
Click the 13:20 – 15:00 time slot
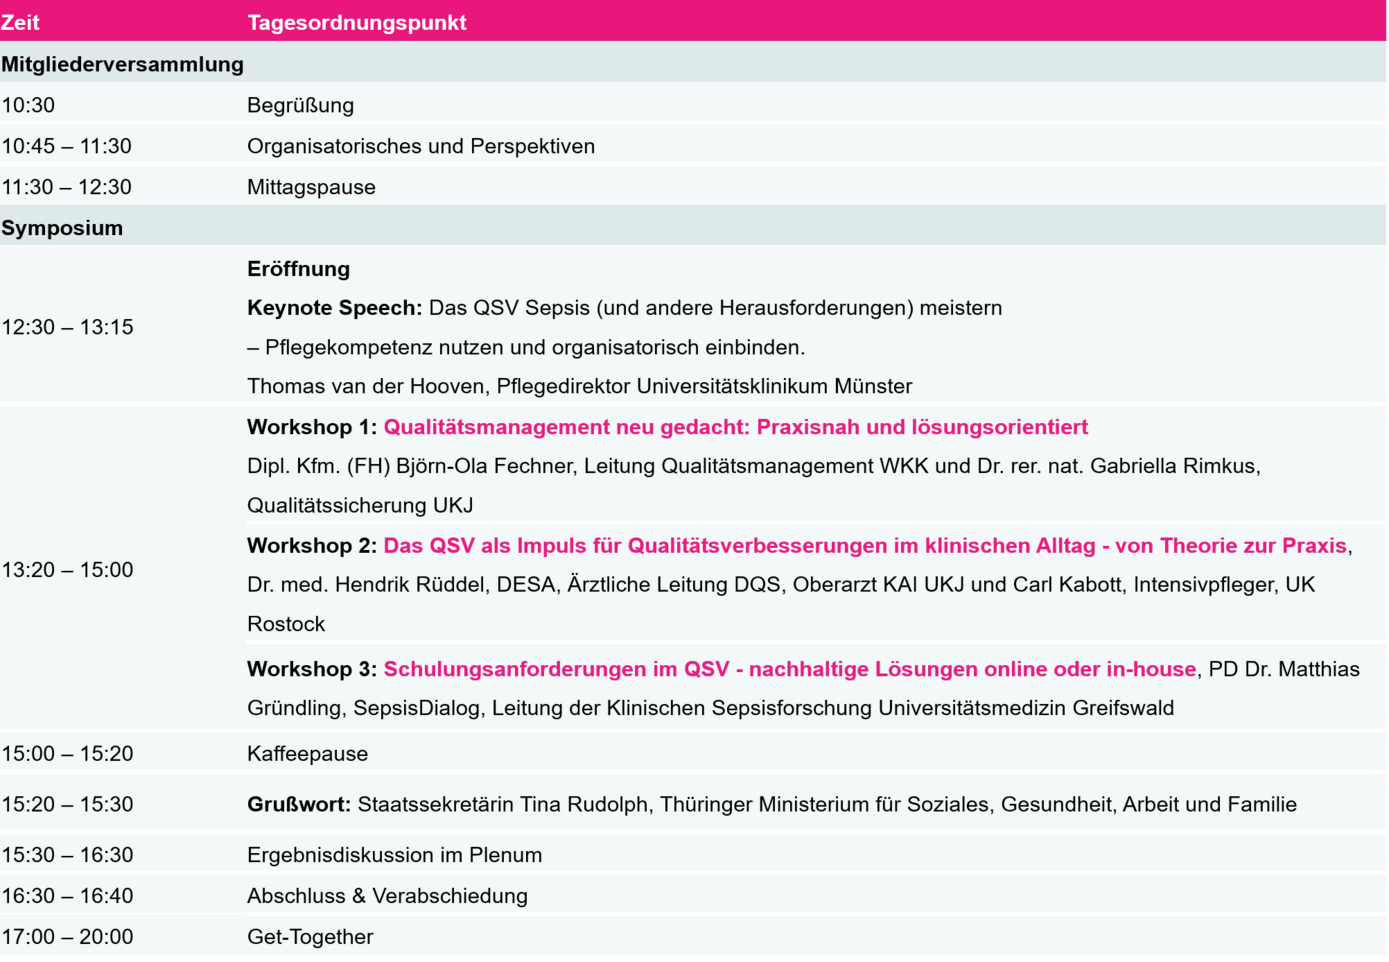point(67,570)
